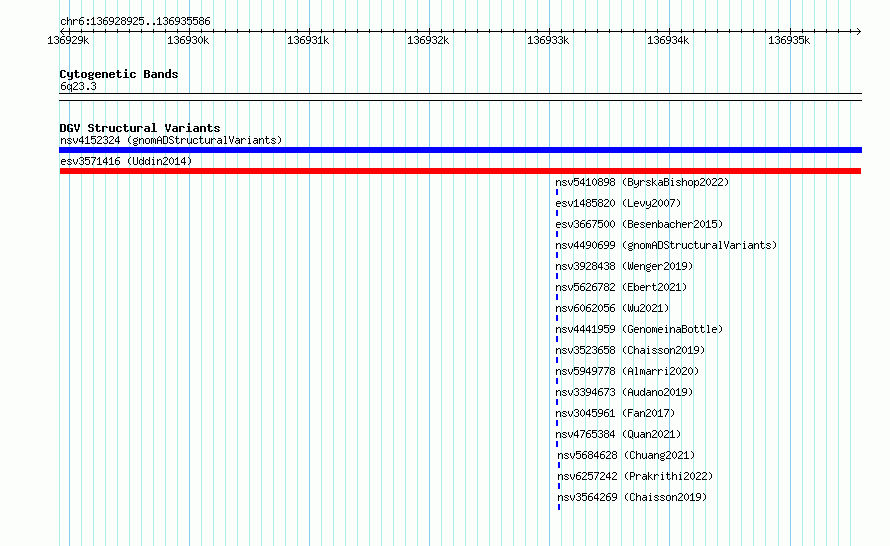Select nsv3523658 (Chaisson2019) variant

630,350
